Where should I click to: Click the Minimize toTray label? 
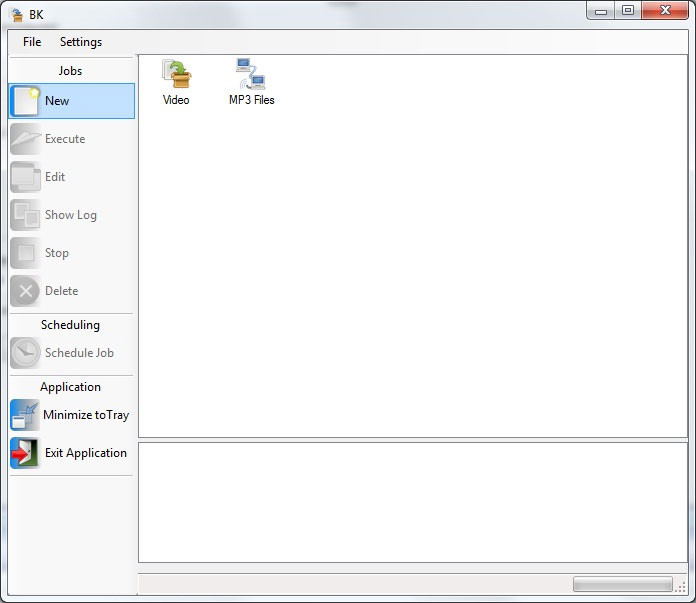[86, 415]
